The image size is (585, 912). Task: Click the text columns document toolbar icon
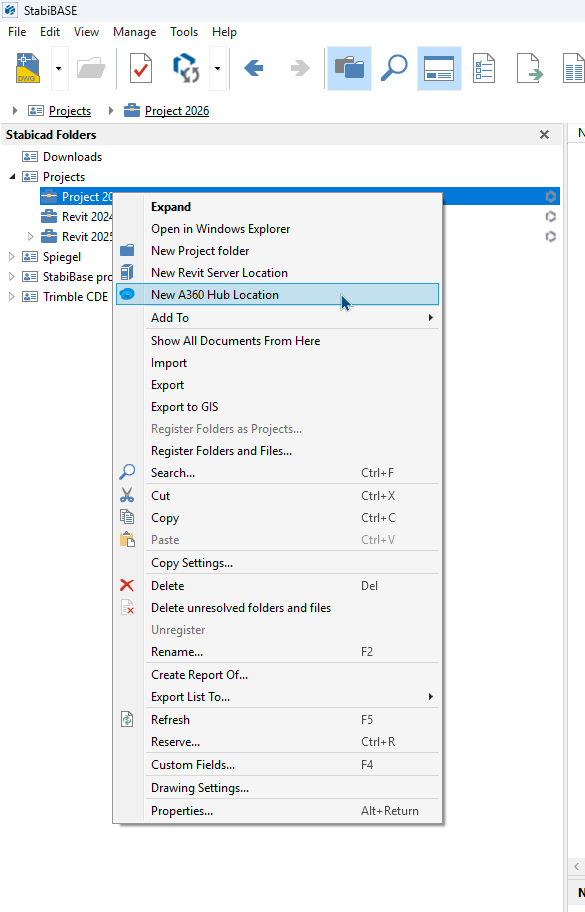[x=574, y=69]
